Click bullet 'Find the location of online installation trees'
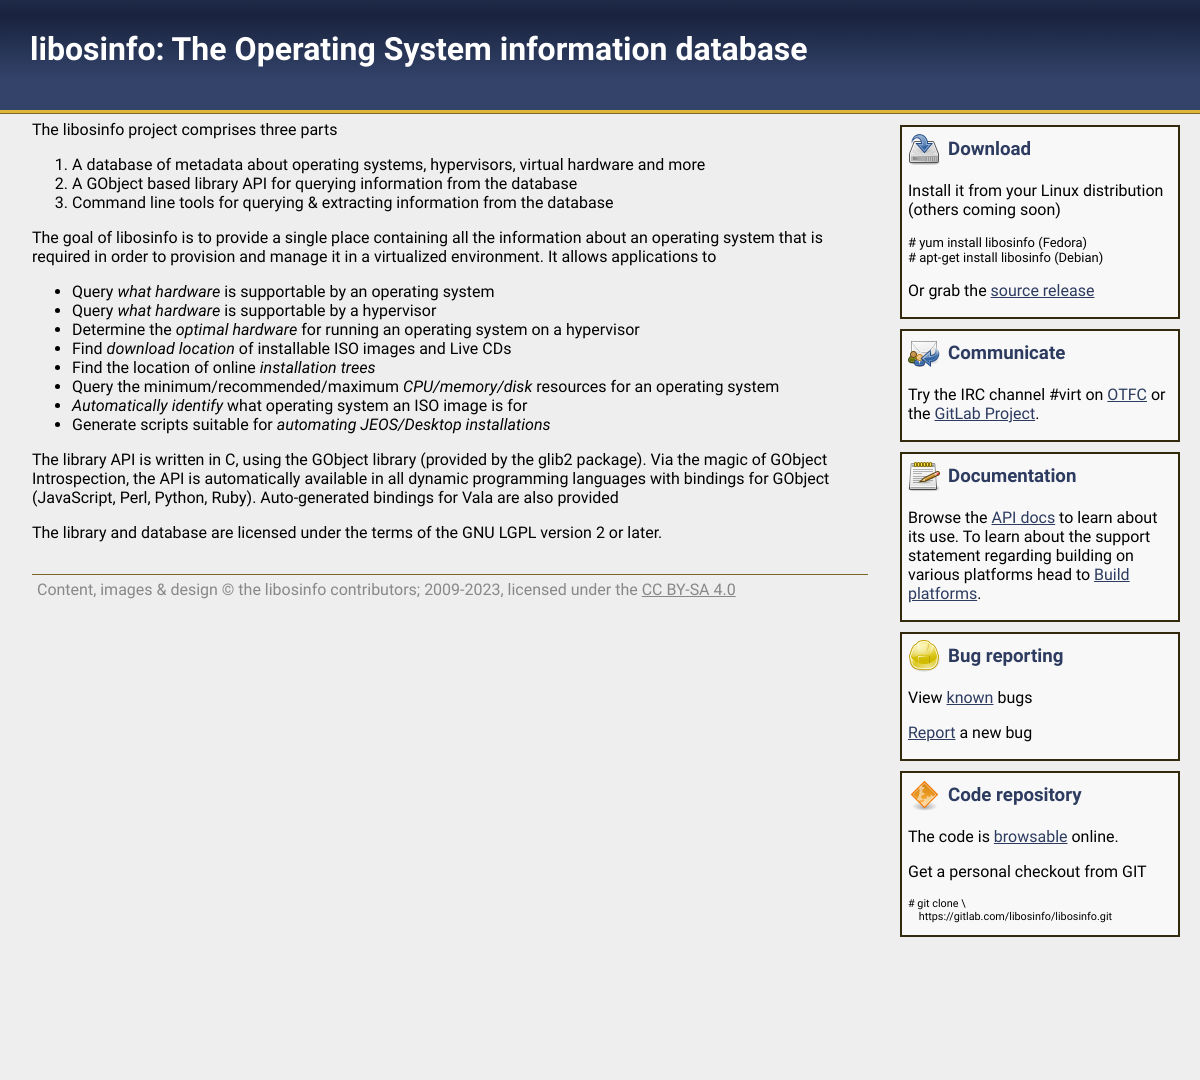 (223, 368)
